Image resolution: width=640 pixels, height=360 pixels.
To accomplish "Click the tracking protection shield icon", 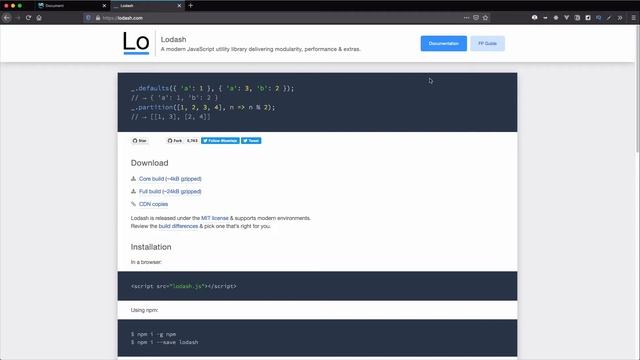I will [x=88, y=18].
